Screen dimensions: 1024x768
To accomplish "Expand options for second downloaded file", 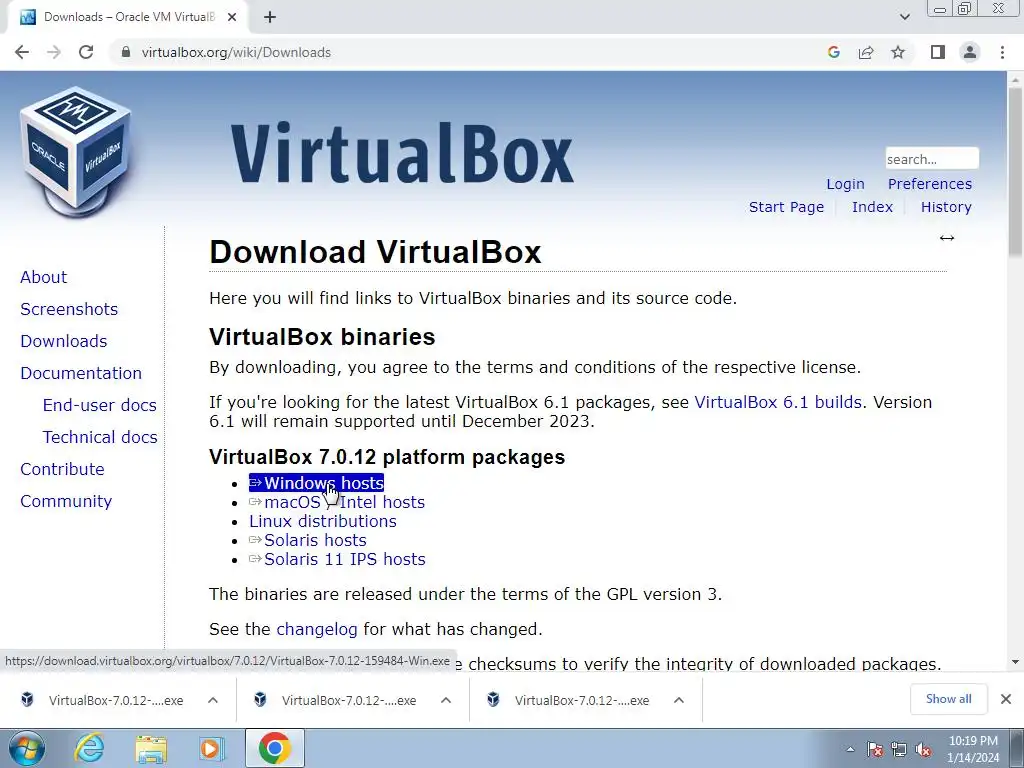I will 446,700.
